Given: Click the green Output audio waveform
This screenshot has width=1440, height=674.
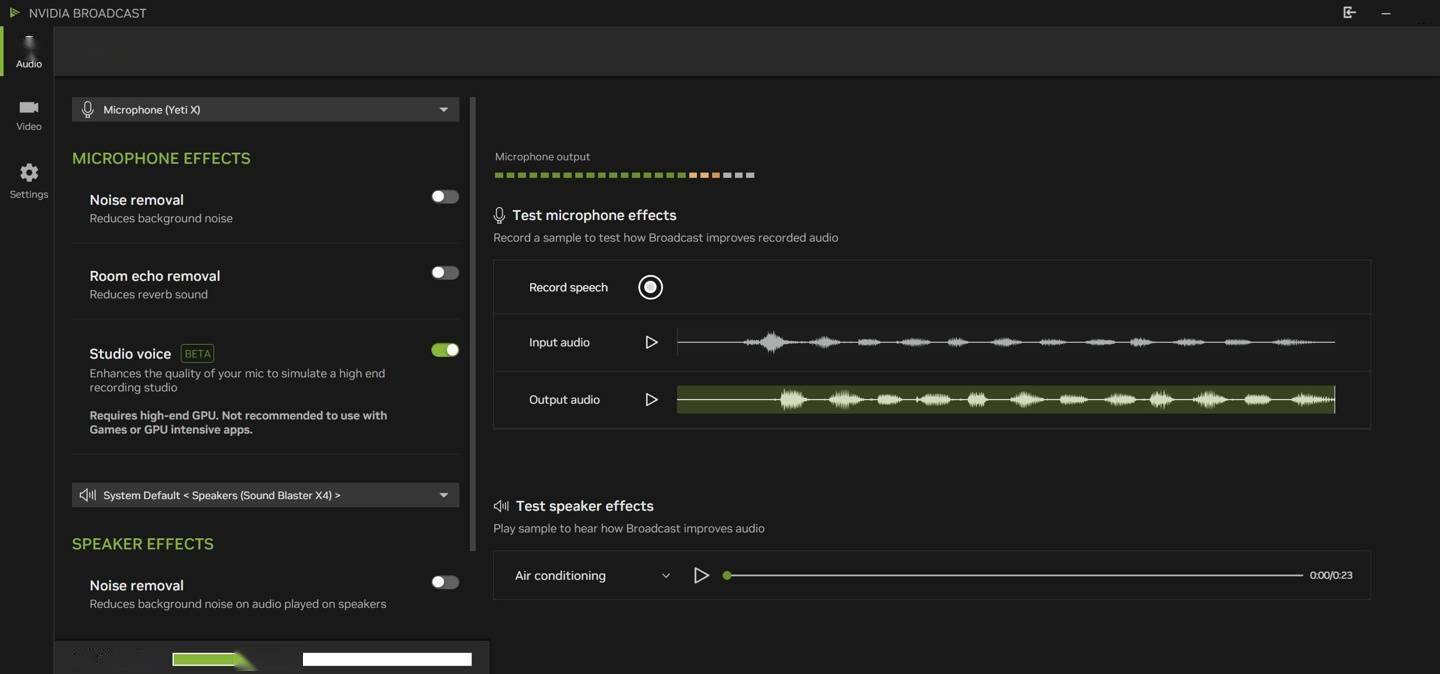Looking at the screenshot, I should click(x=1006, y=399).
